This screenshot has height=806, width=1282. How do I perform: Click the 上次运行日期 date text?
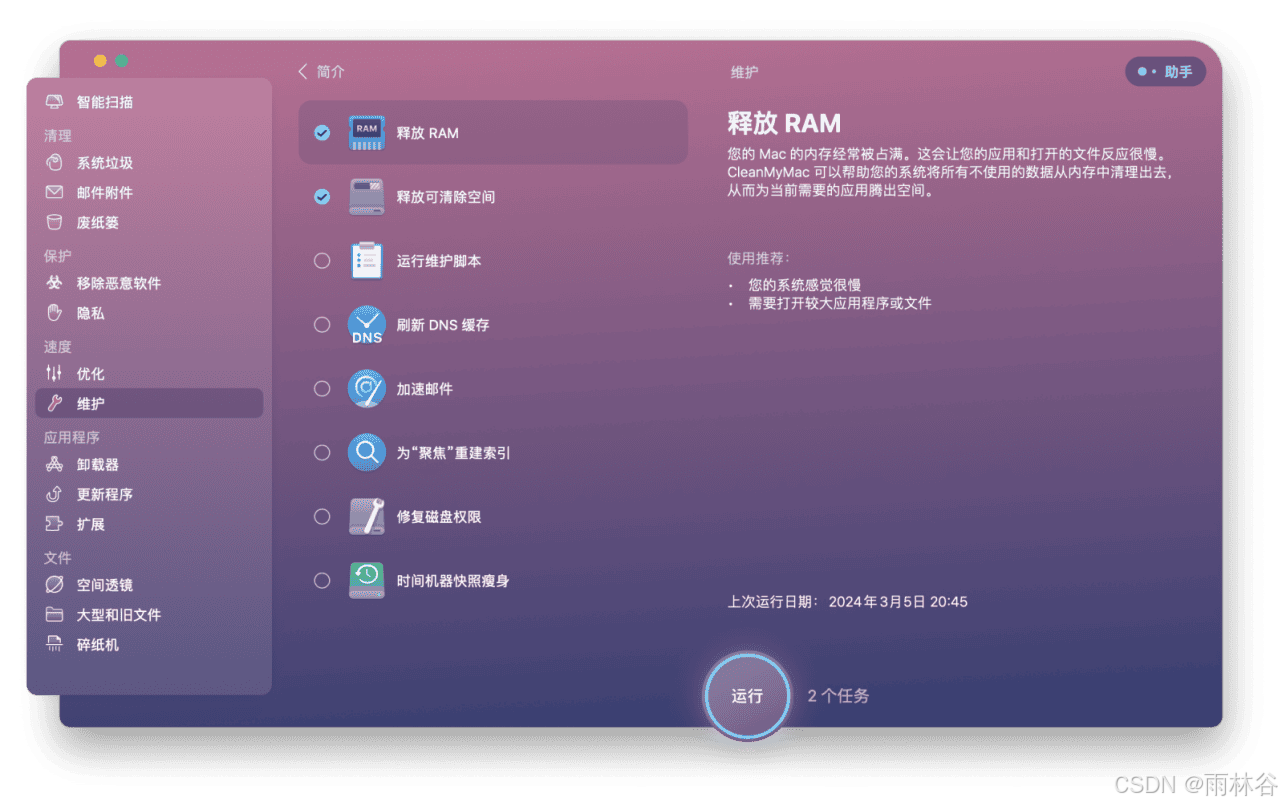(x=847, y=602)
